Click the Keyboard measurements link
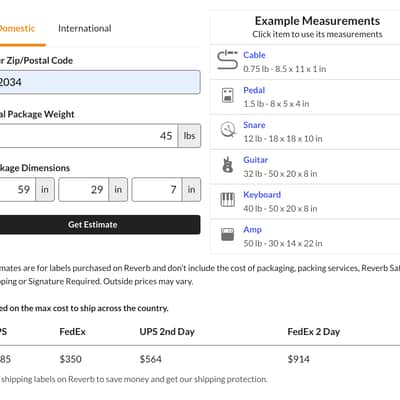The image size is (400, 400). [262, 195]
